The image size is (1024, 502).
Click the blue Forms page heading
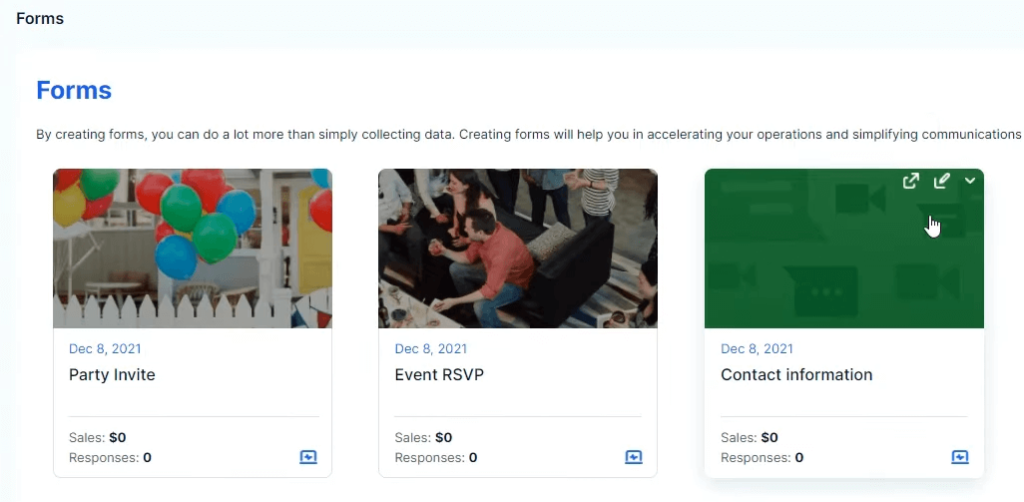(74, 90)
